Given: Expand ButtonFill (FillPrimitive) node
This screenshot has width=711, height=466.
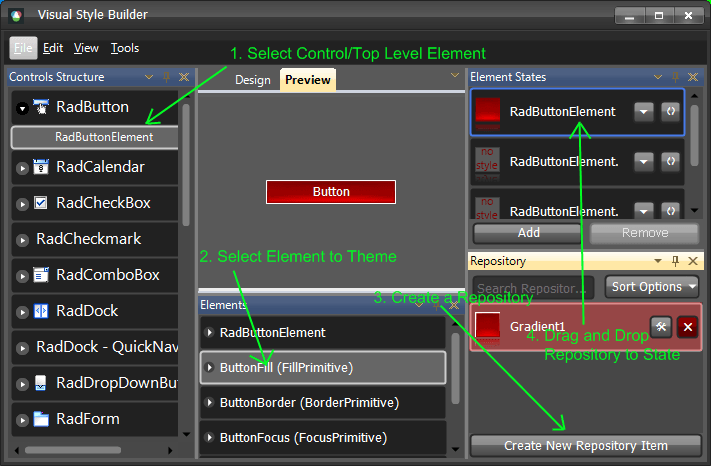Looking at the screenshot, I should (209, 368).
